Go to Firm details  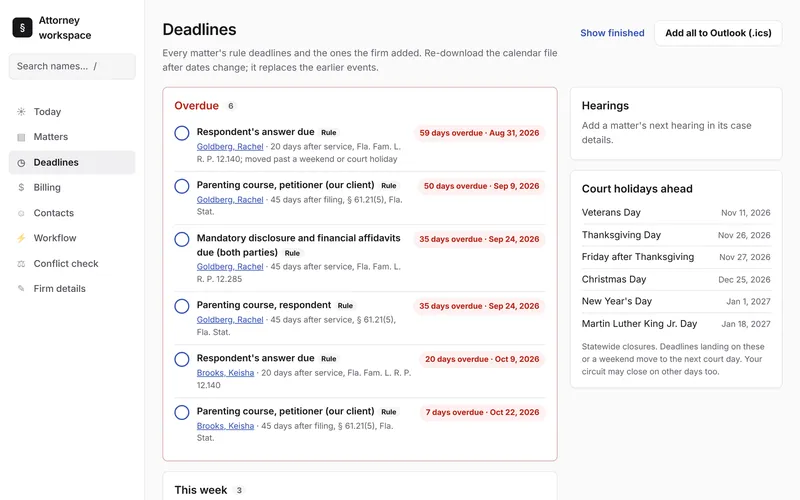point(72,288)
